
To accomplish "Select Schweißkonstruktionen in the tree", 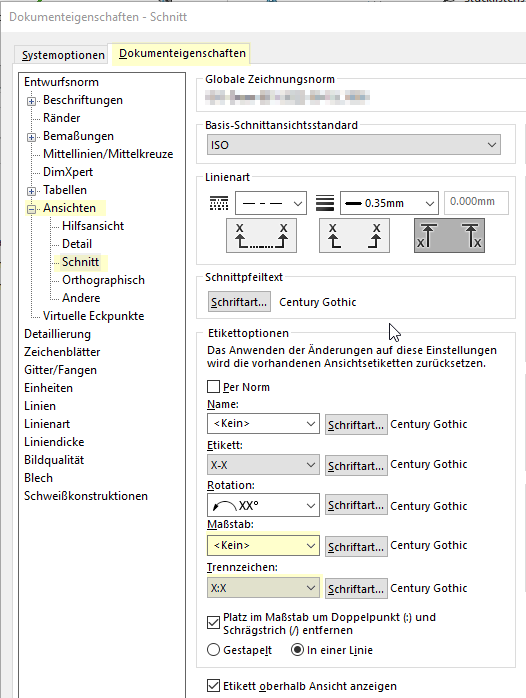I will coord(86,496).
